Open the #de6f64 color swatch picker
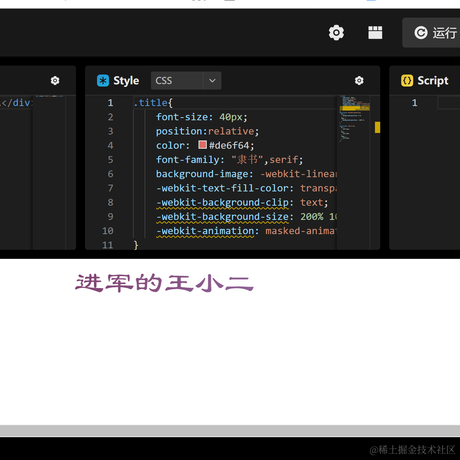The height and width of the screenshot is (460, 460). [202, 145]
